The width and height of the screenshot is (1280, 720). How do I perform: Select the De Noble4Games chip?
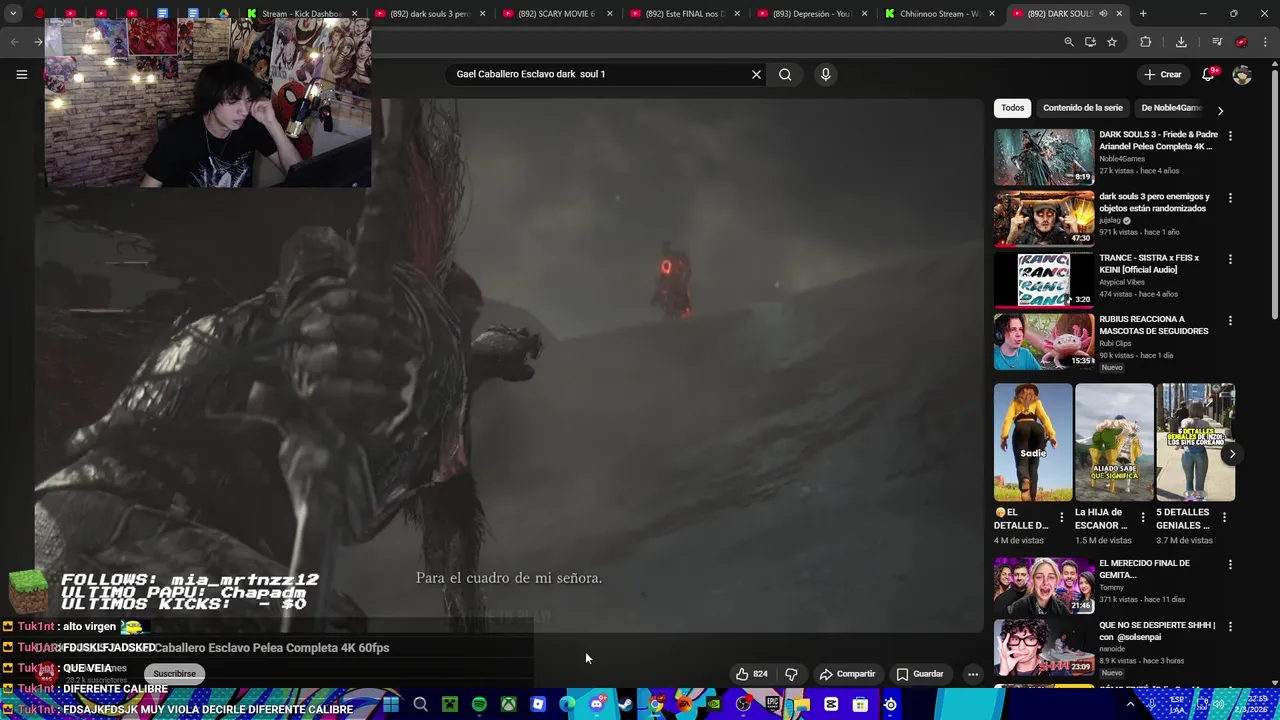[x=1171, y=108]
